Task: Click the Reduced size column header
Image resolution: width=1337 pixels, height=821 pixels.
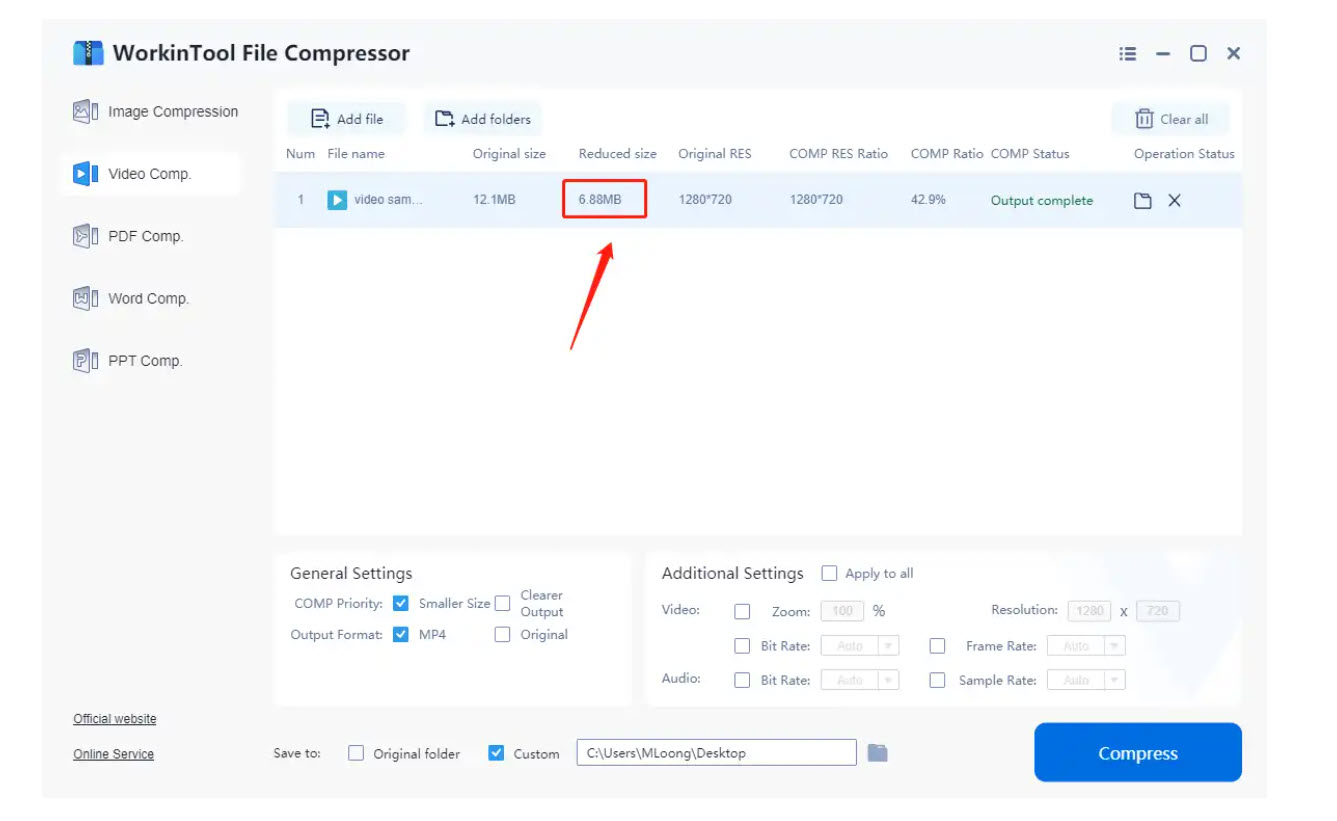Action: tap(617, 154)
